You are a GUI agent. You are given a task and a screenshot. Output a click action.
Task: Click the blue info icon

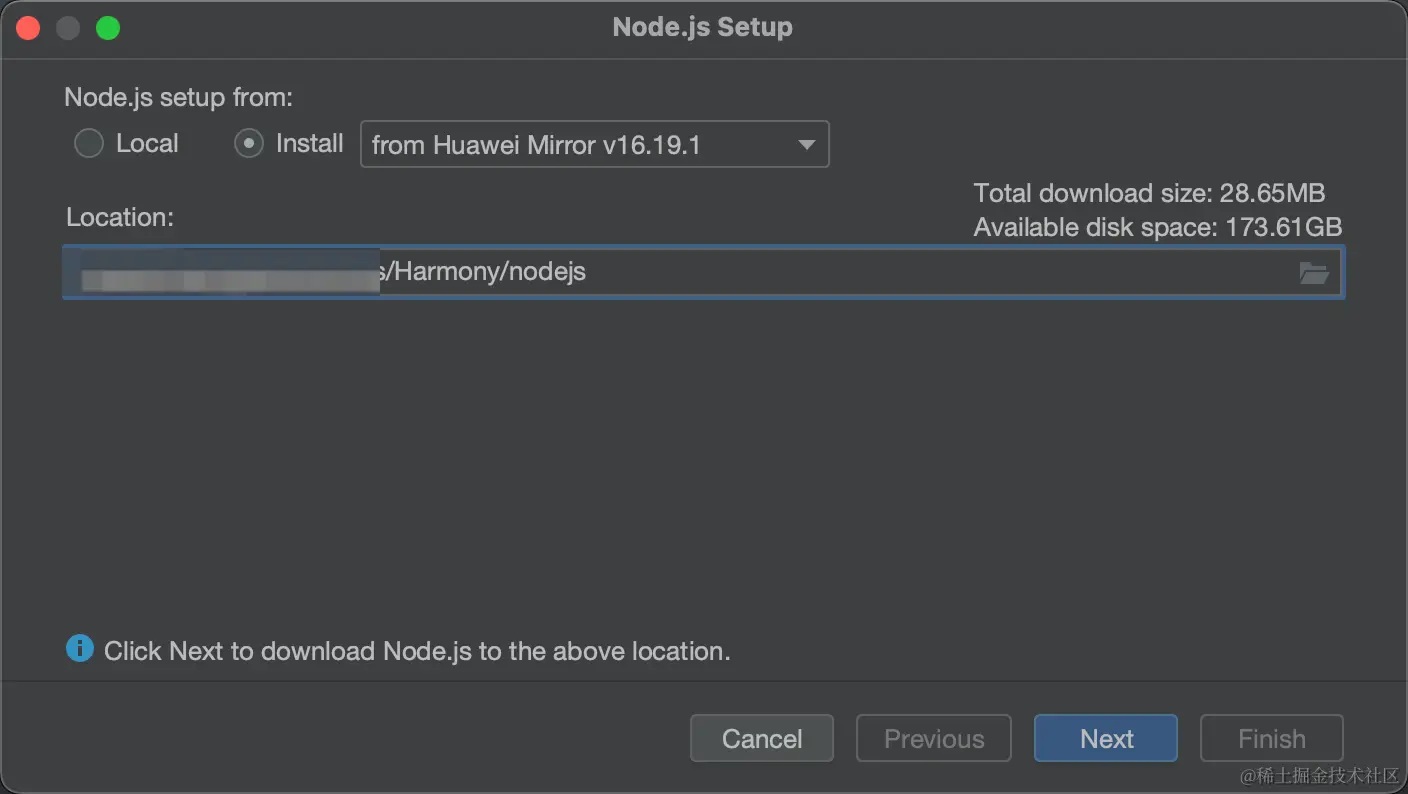(80, 650)
